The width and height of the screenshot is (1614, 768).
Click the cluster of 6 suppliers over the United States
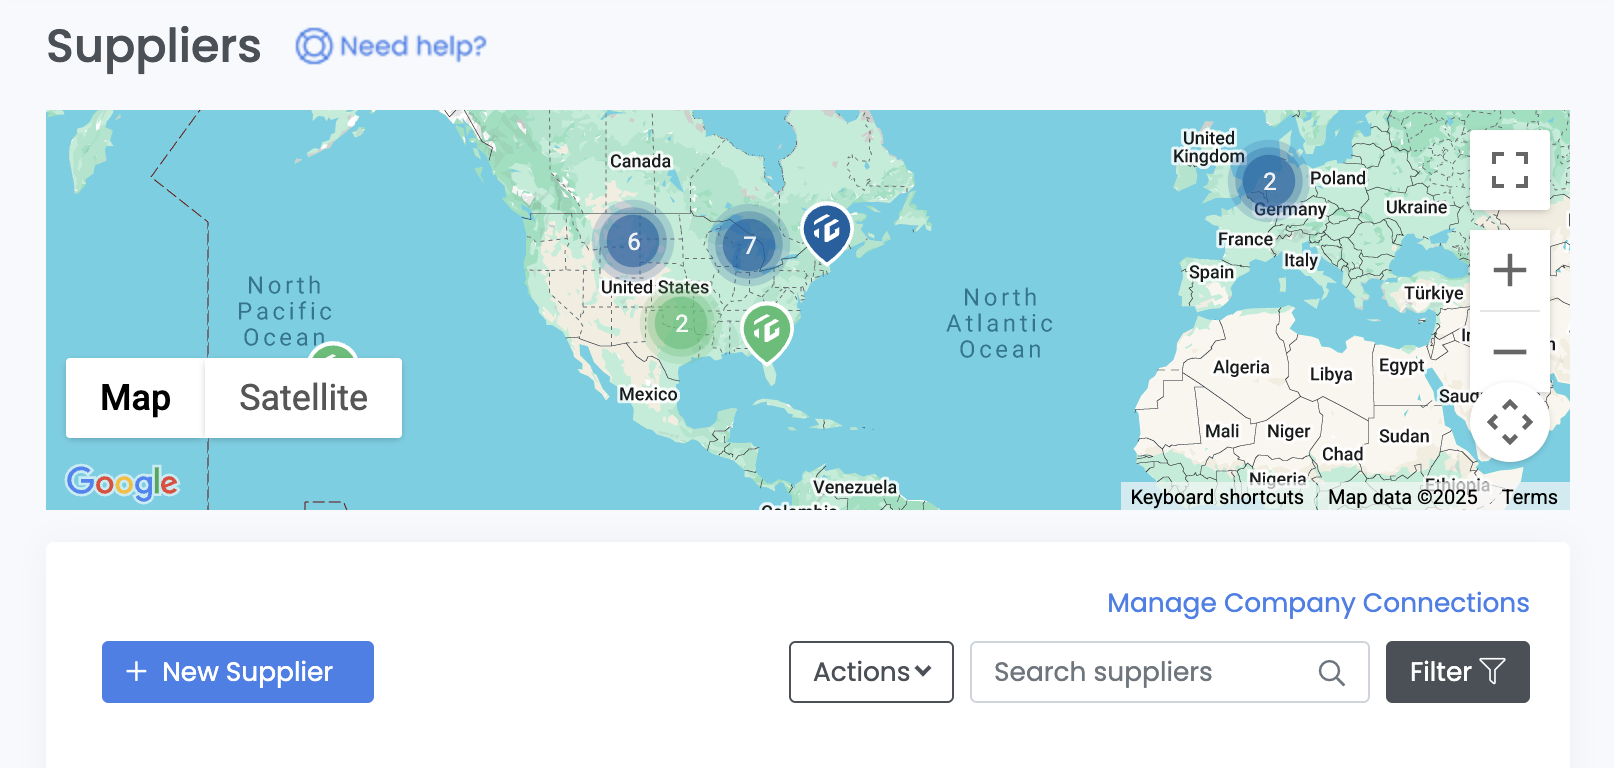(x=633, y=241)
